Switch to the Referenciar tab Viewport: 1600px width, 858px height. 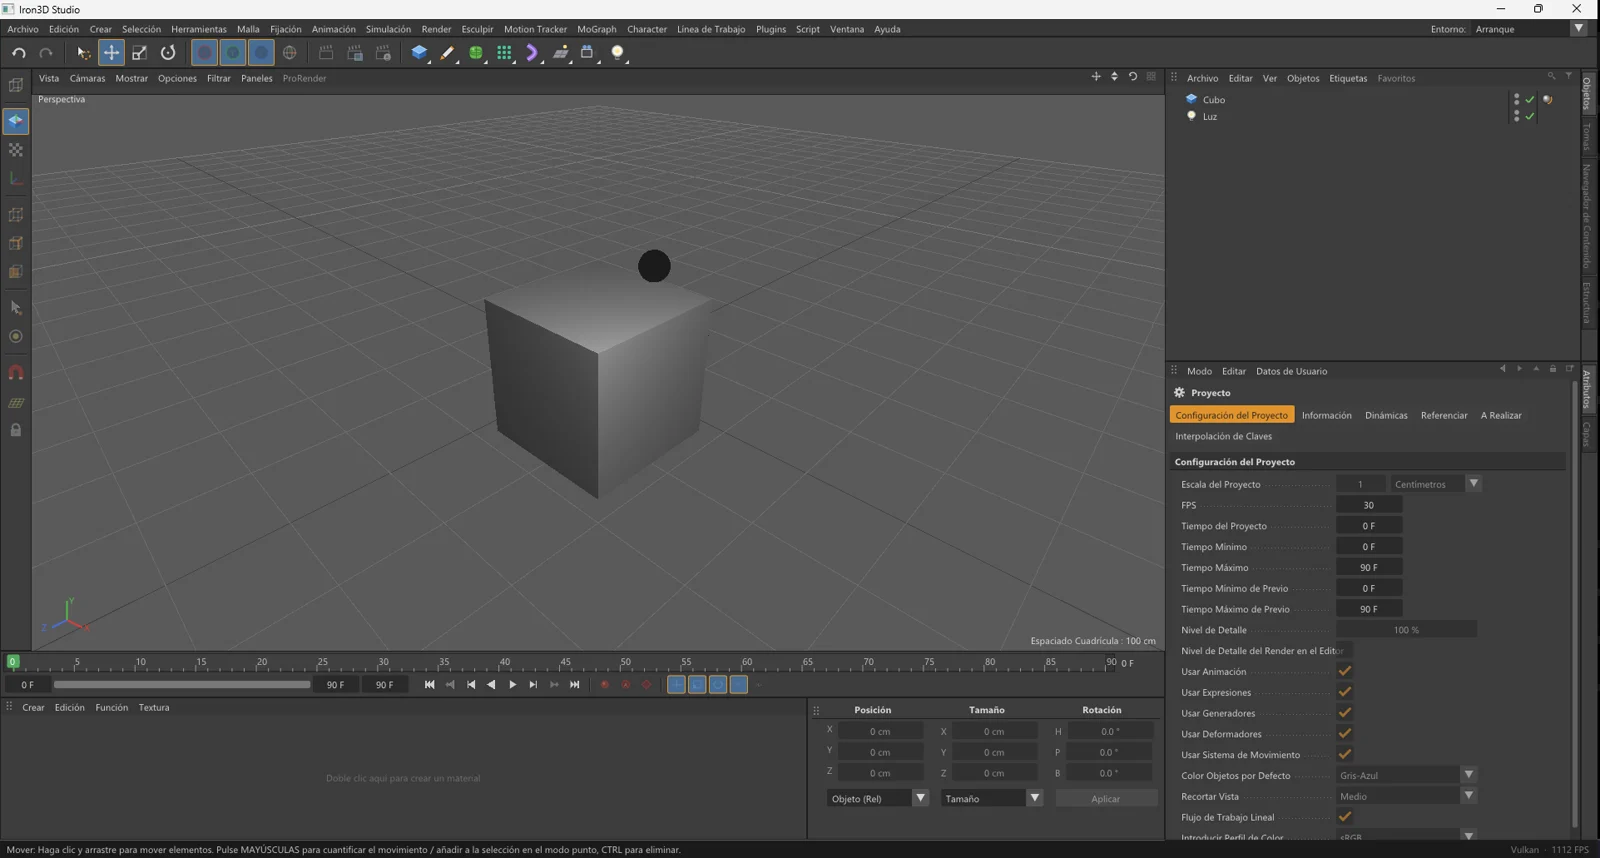tap(1444, 415)
